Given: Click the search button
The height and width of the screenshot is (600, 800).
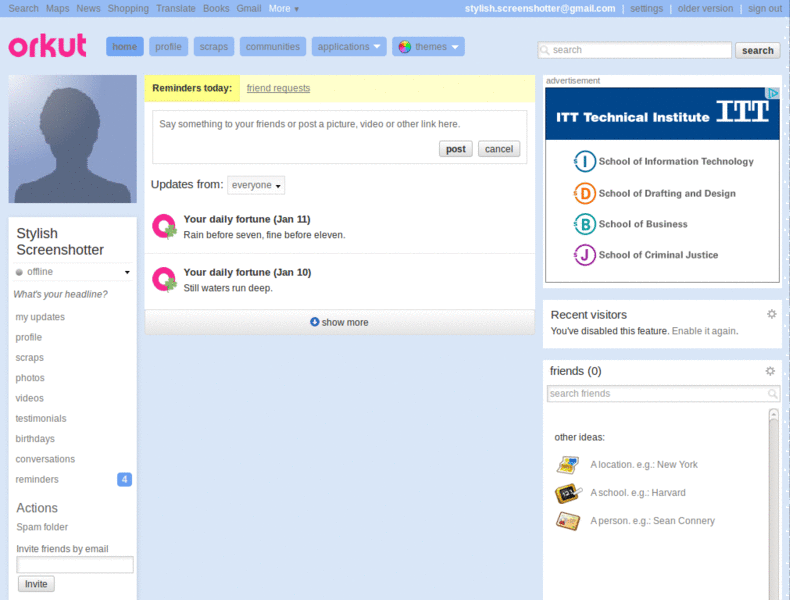Looking at the screenshot, I should click(758, 51).
